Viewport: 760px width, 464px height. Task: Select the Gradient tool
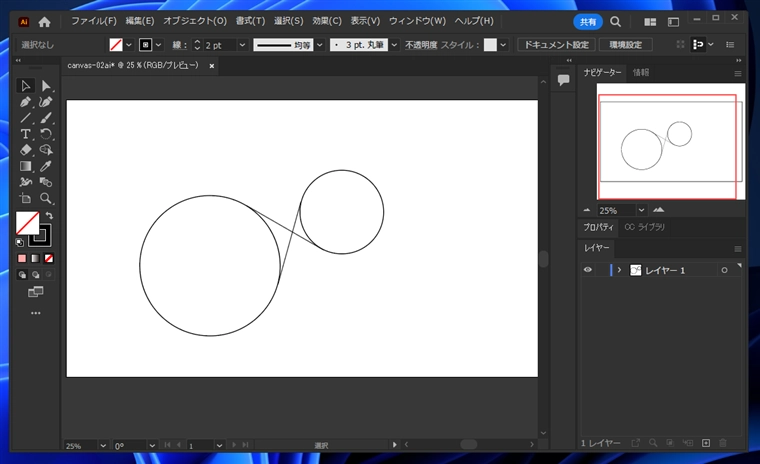25,166
